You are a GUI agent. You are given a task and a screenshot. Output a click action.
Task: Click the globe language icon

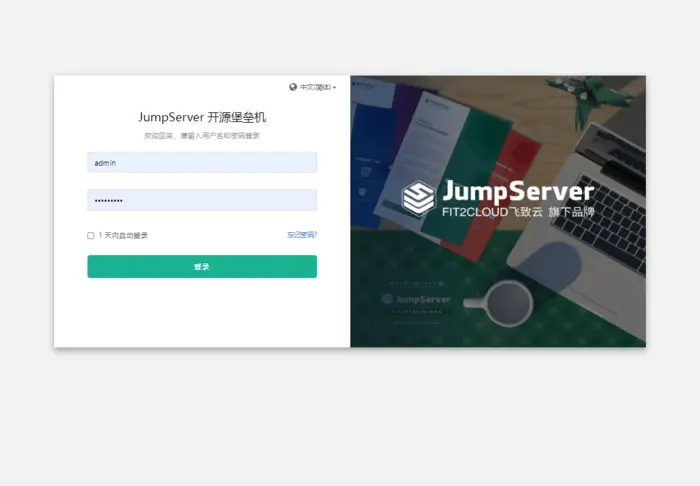[293, 87]
